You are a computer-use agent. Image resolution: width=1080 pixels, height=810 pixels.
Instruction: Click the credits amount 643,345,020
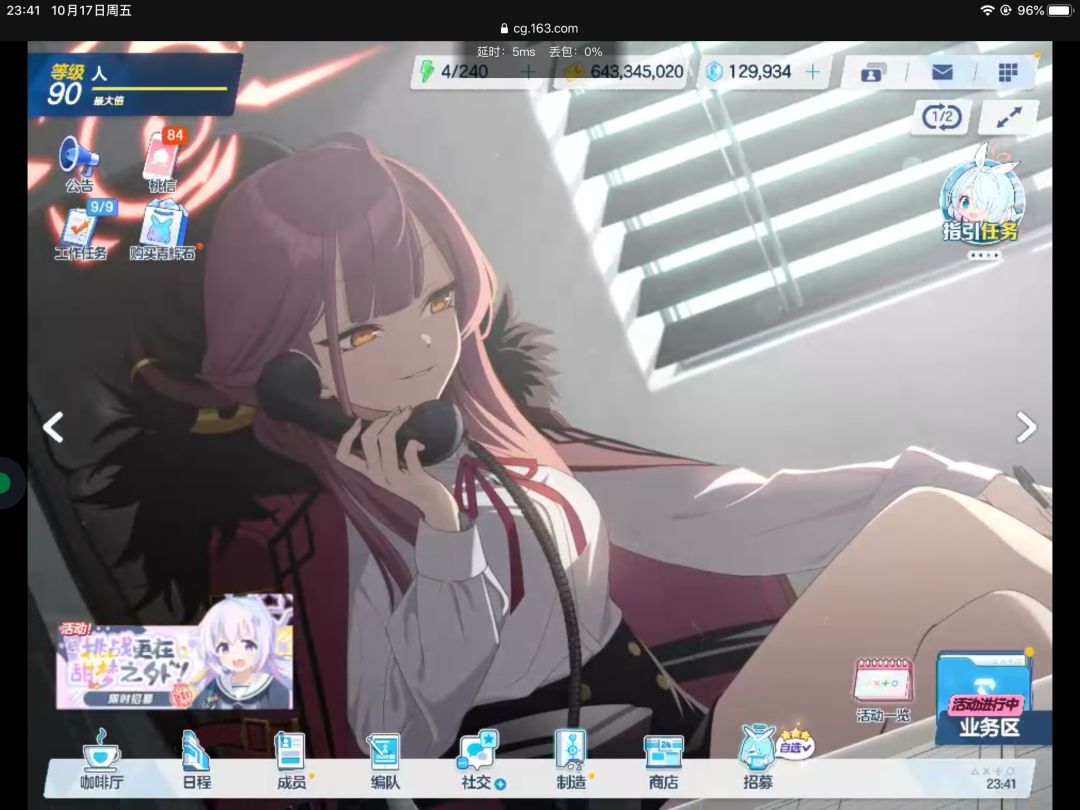[636, 72]
